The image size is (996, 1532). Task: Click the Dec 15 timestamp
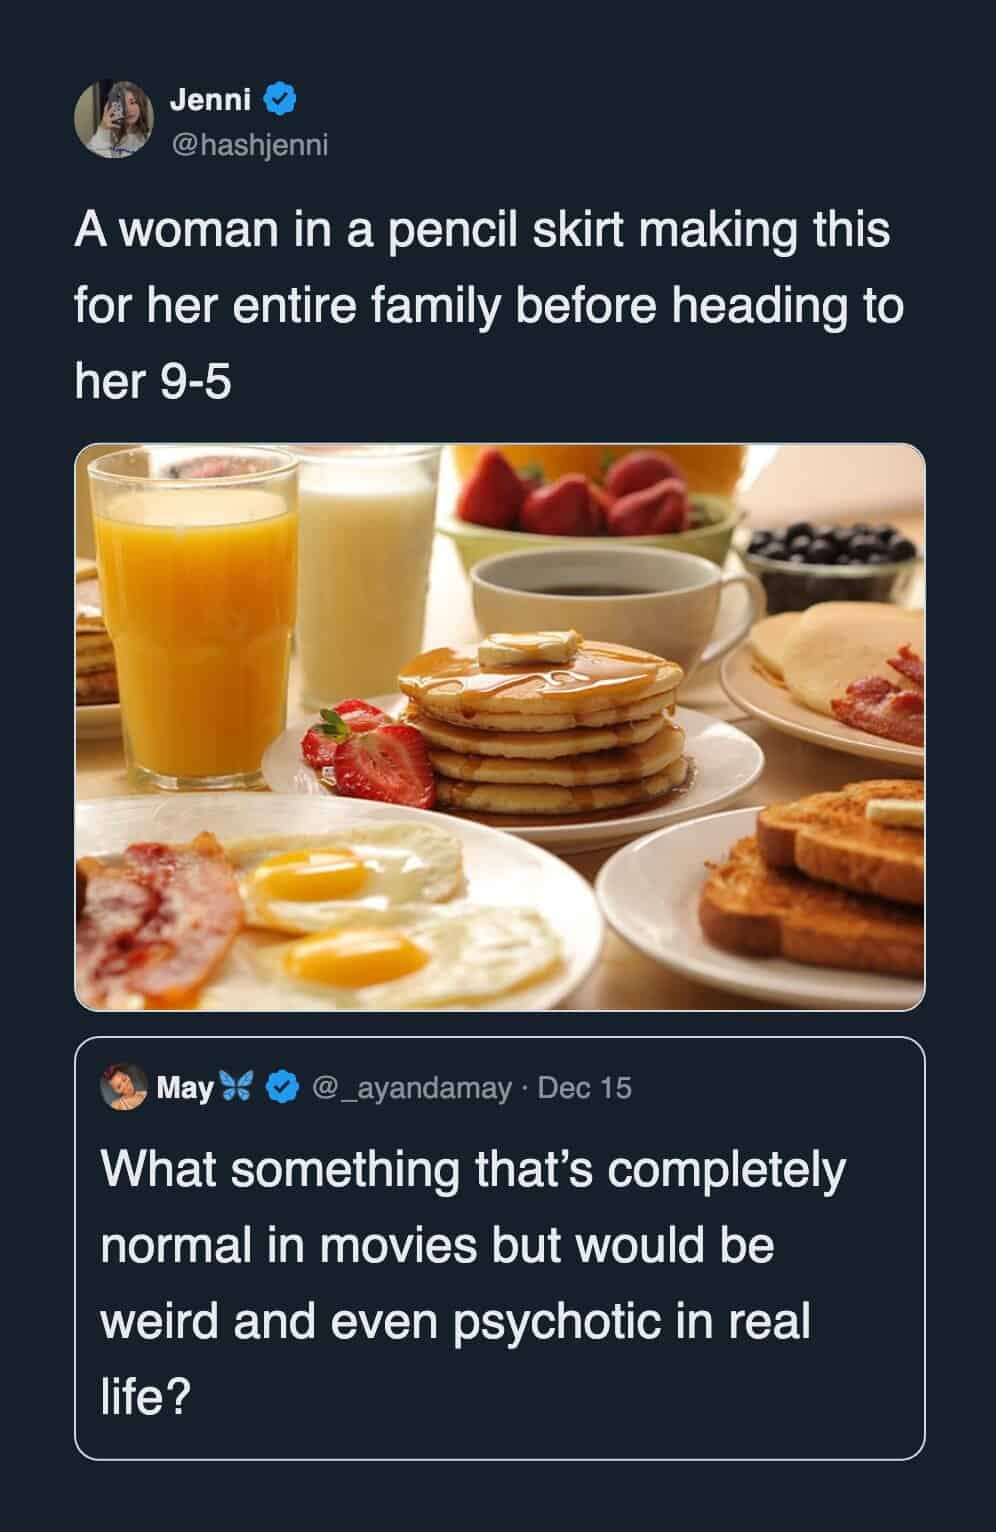coord(585,1088)
